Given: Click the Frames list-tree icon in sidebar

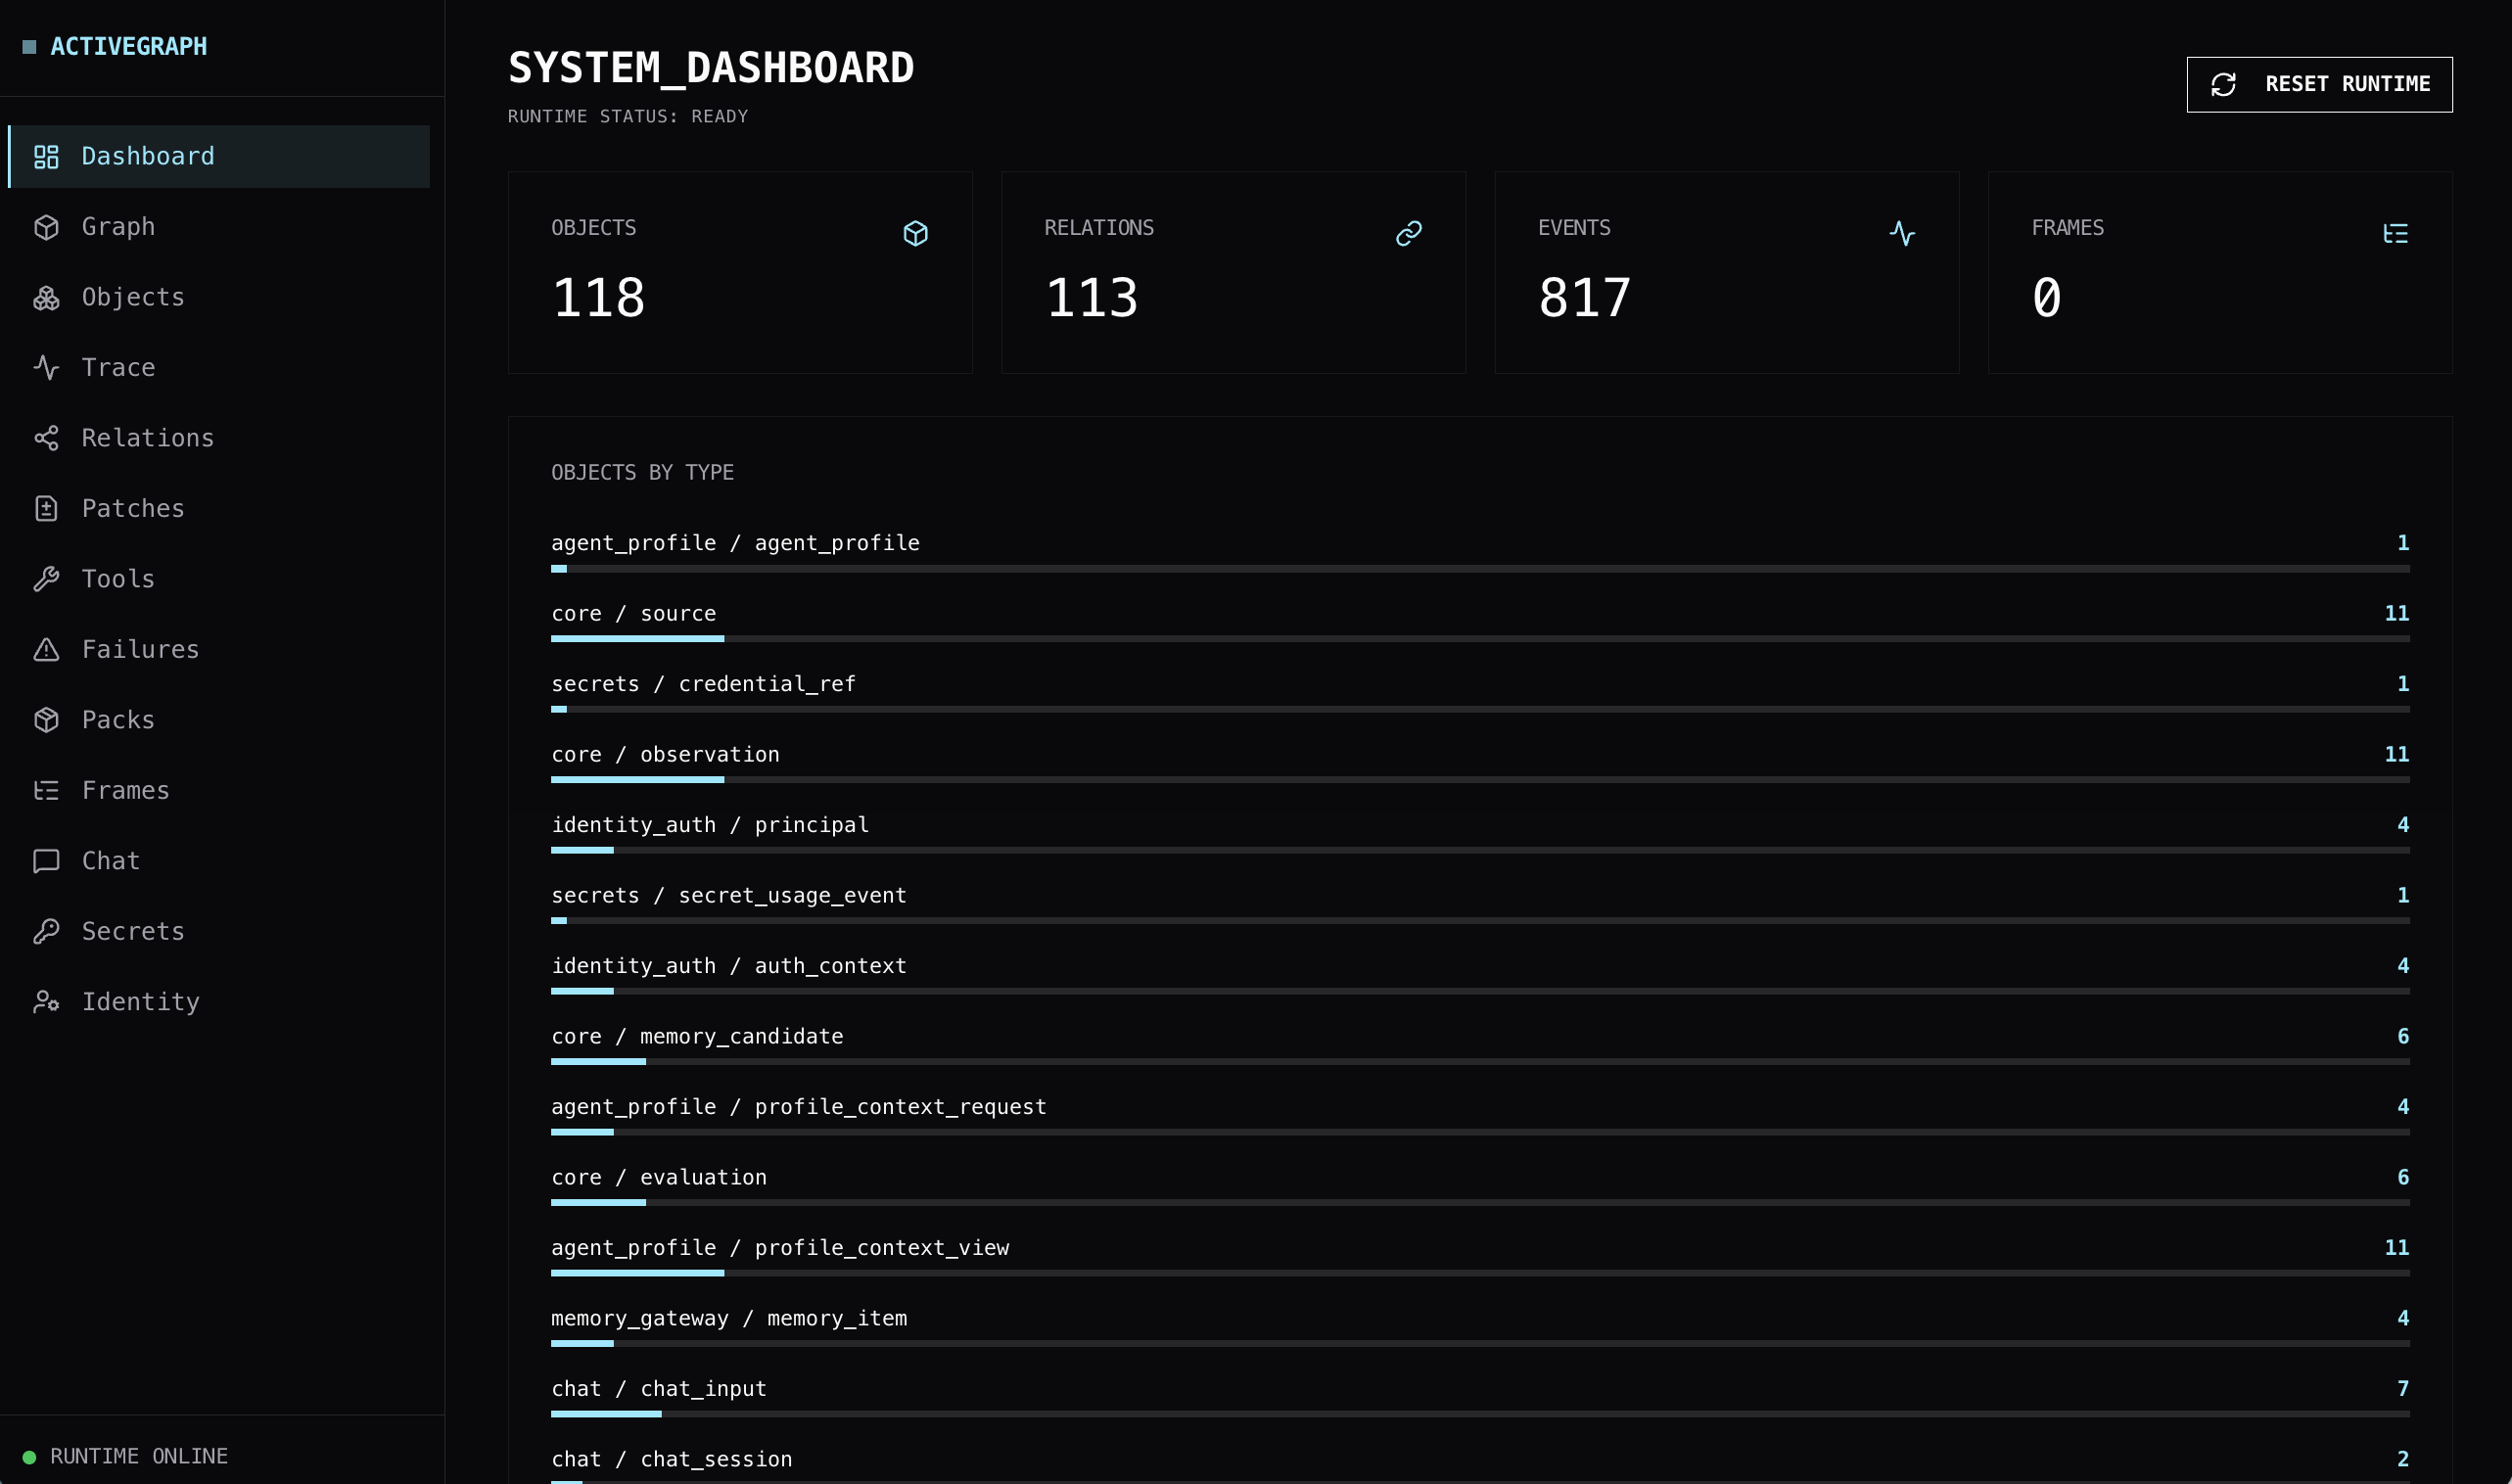Looking at the screenshot, I should tap(46, 791).
